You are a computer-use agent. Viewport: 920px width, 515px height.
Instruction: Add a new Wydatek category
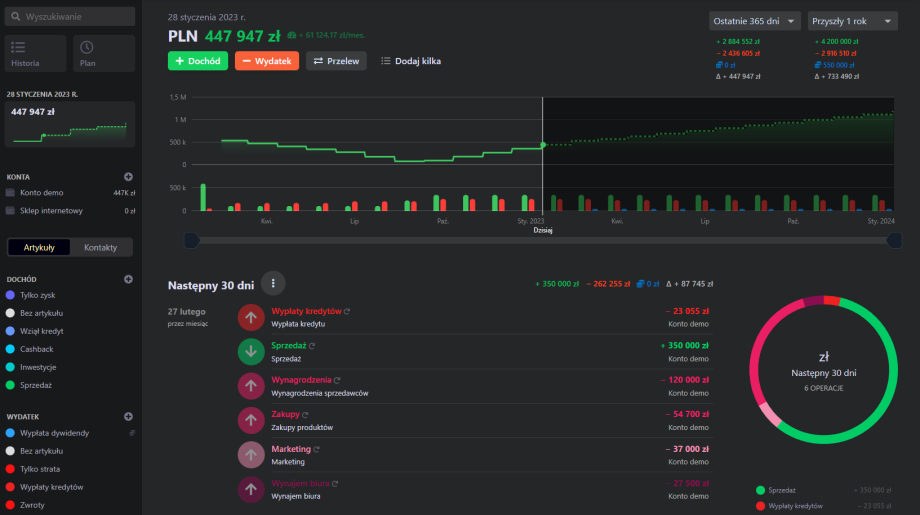128,416
